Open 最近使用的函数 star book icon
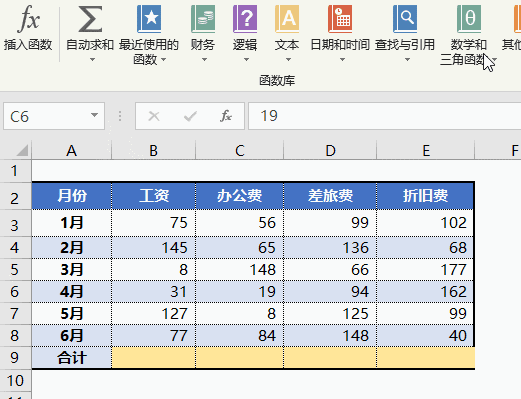The height and width of the screenshot is (399, 521). [x=149, y=19]
